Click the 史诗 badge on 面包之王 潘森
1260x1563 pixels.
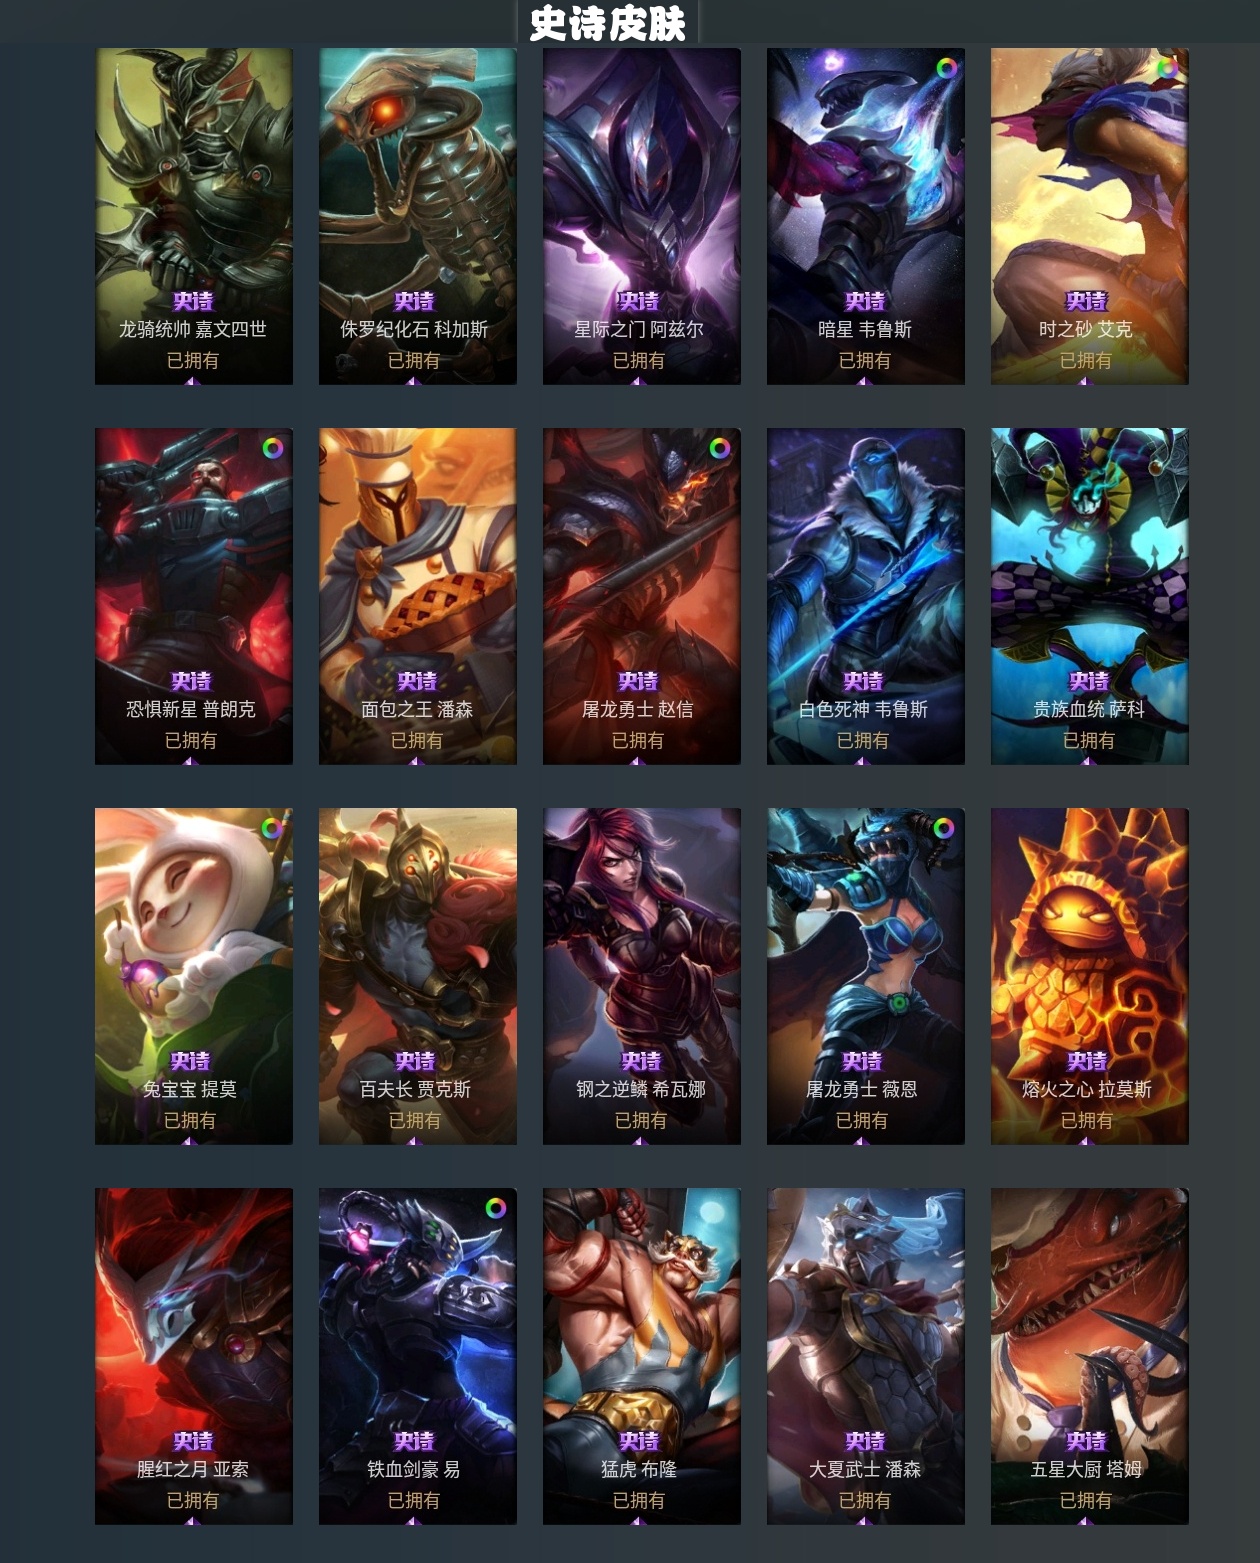pos(417,681)
